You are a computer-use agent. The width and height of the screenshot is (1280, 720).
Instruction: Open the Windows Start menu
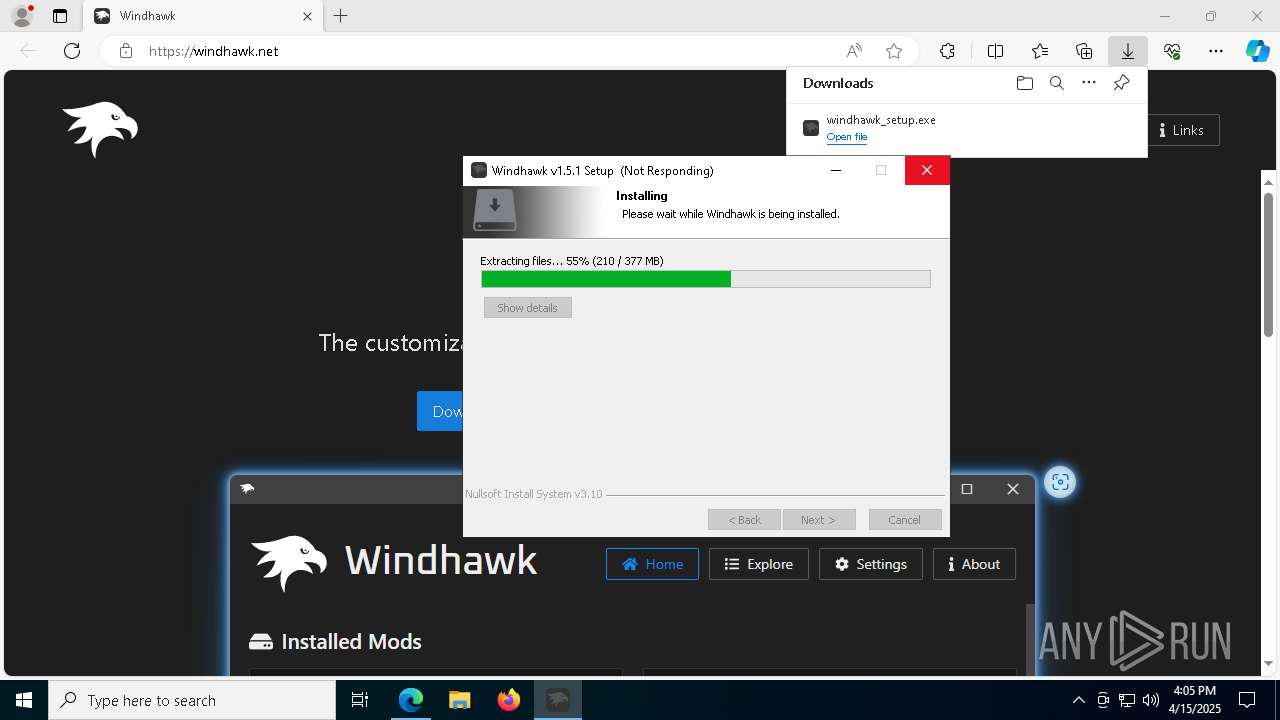point(24,700)
